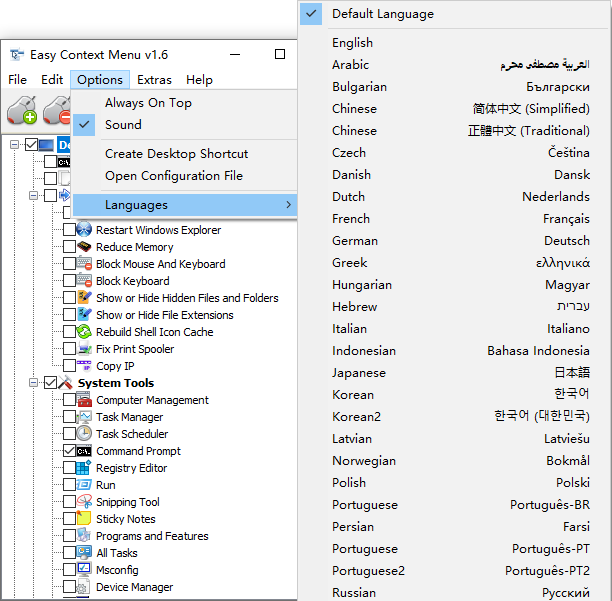Image resolution: width=612 pixels, height=601 pixels.
Task: Switch language to English
Action: pyautogui.click(x=455, y=43)
